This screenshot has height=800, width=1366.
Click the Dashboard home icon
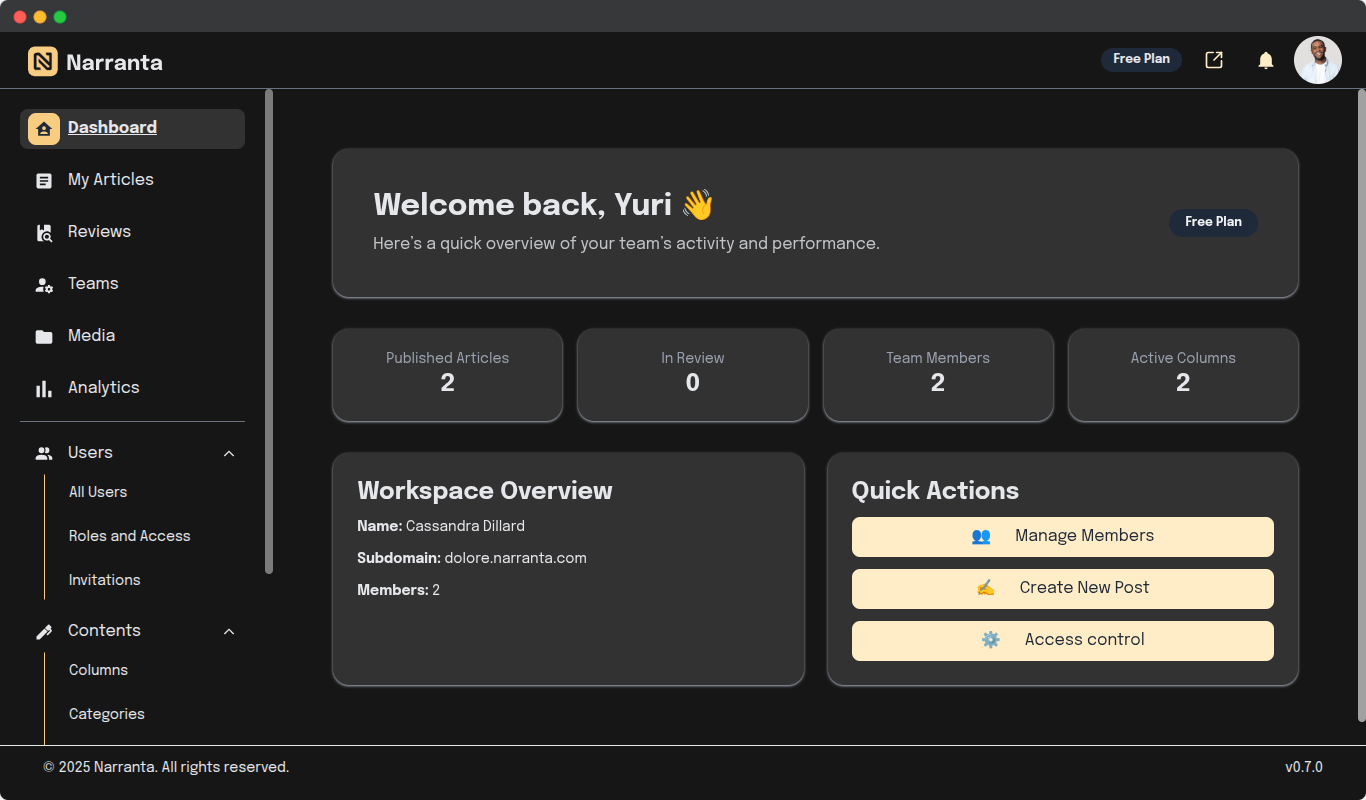point(44,129)
